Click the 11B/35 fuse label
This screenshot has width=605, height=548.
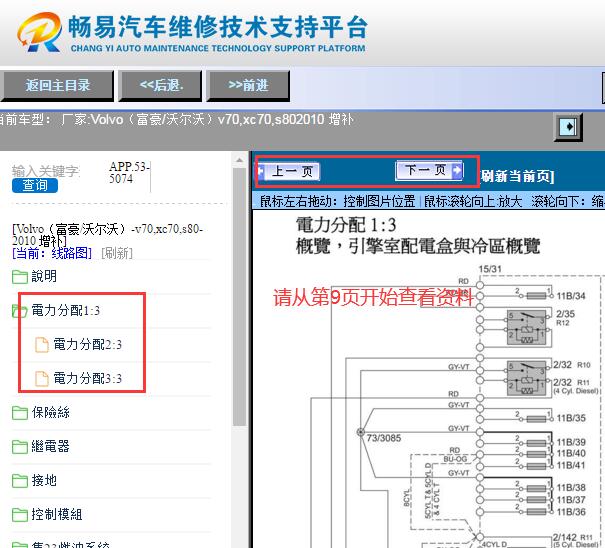(571, 418)
